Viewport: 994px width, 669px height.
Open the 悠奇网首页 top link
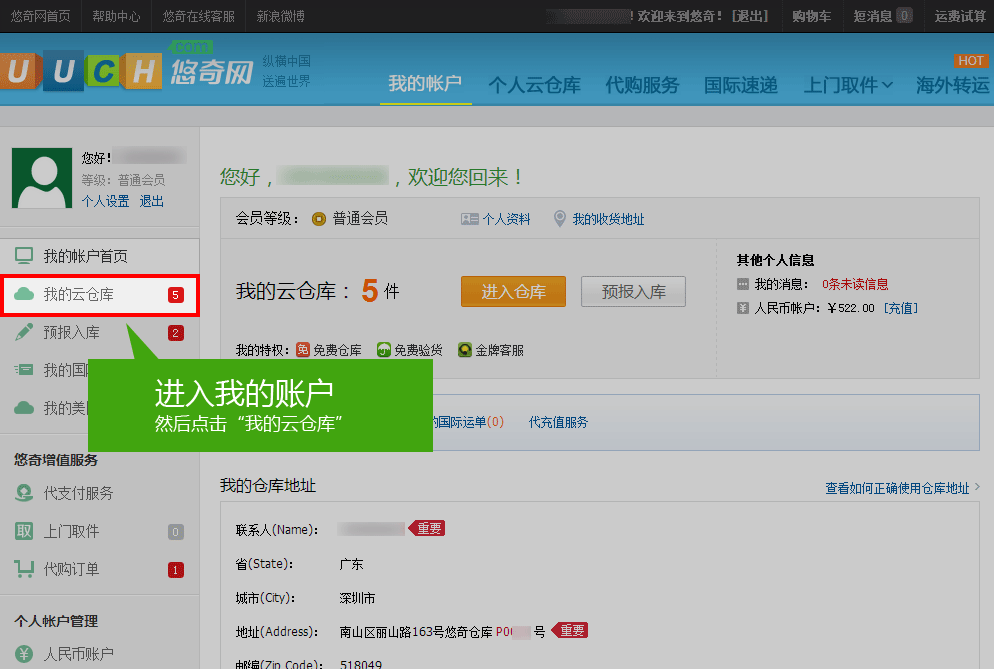click(41, 16)
